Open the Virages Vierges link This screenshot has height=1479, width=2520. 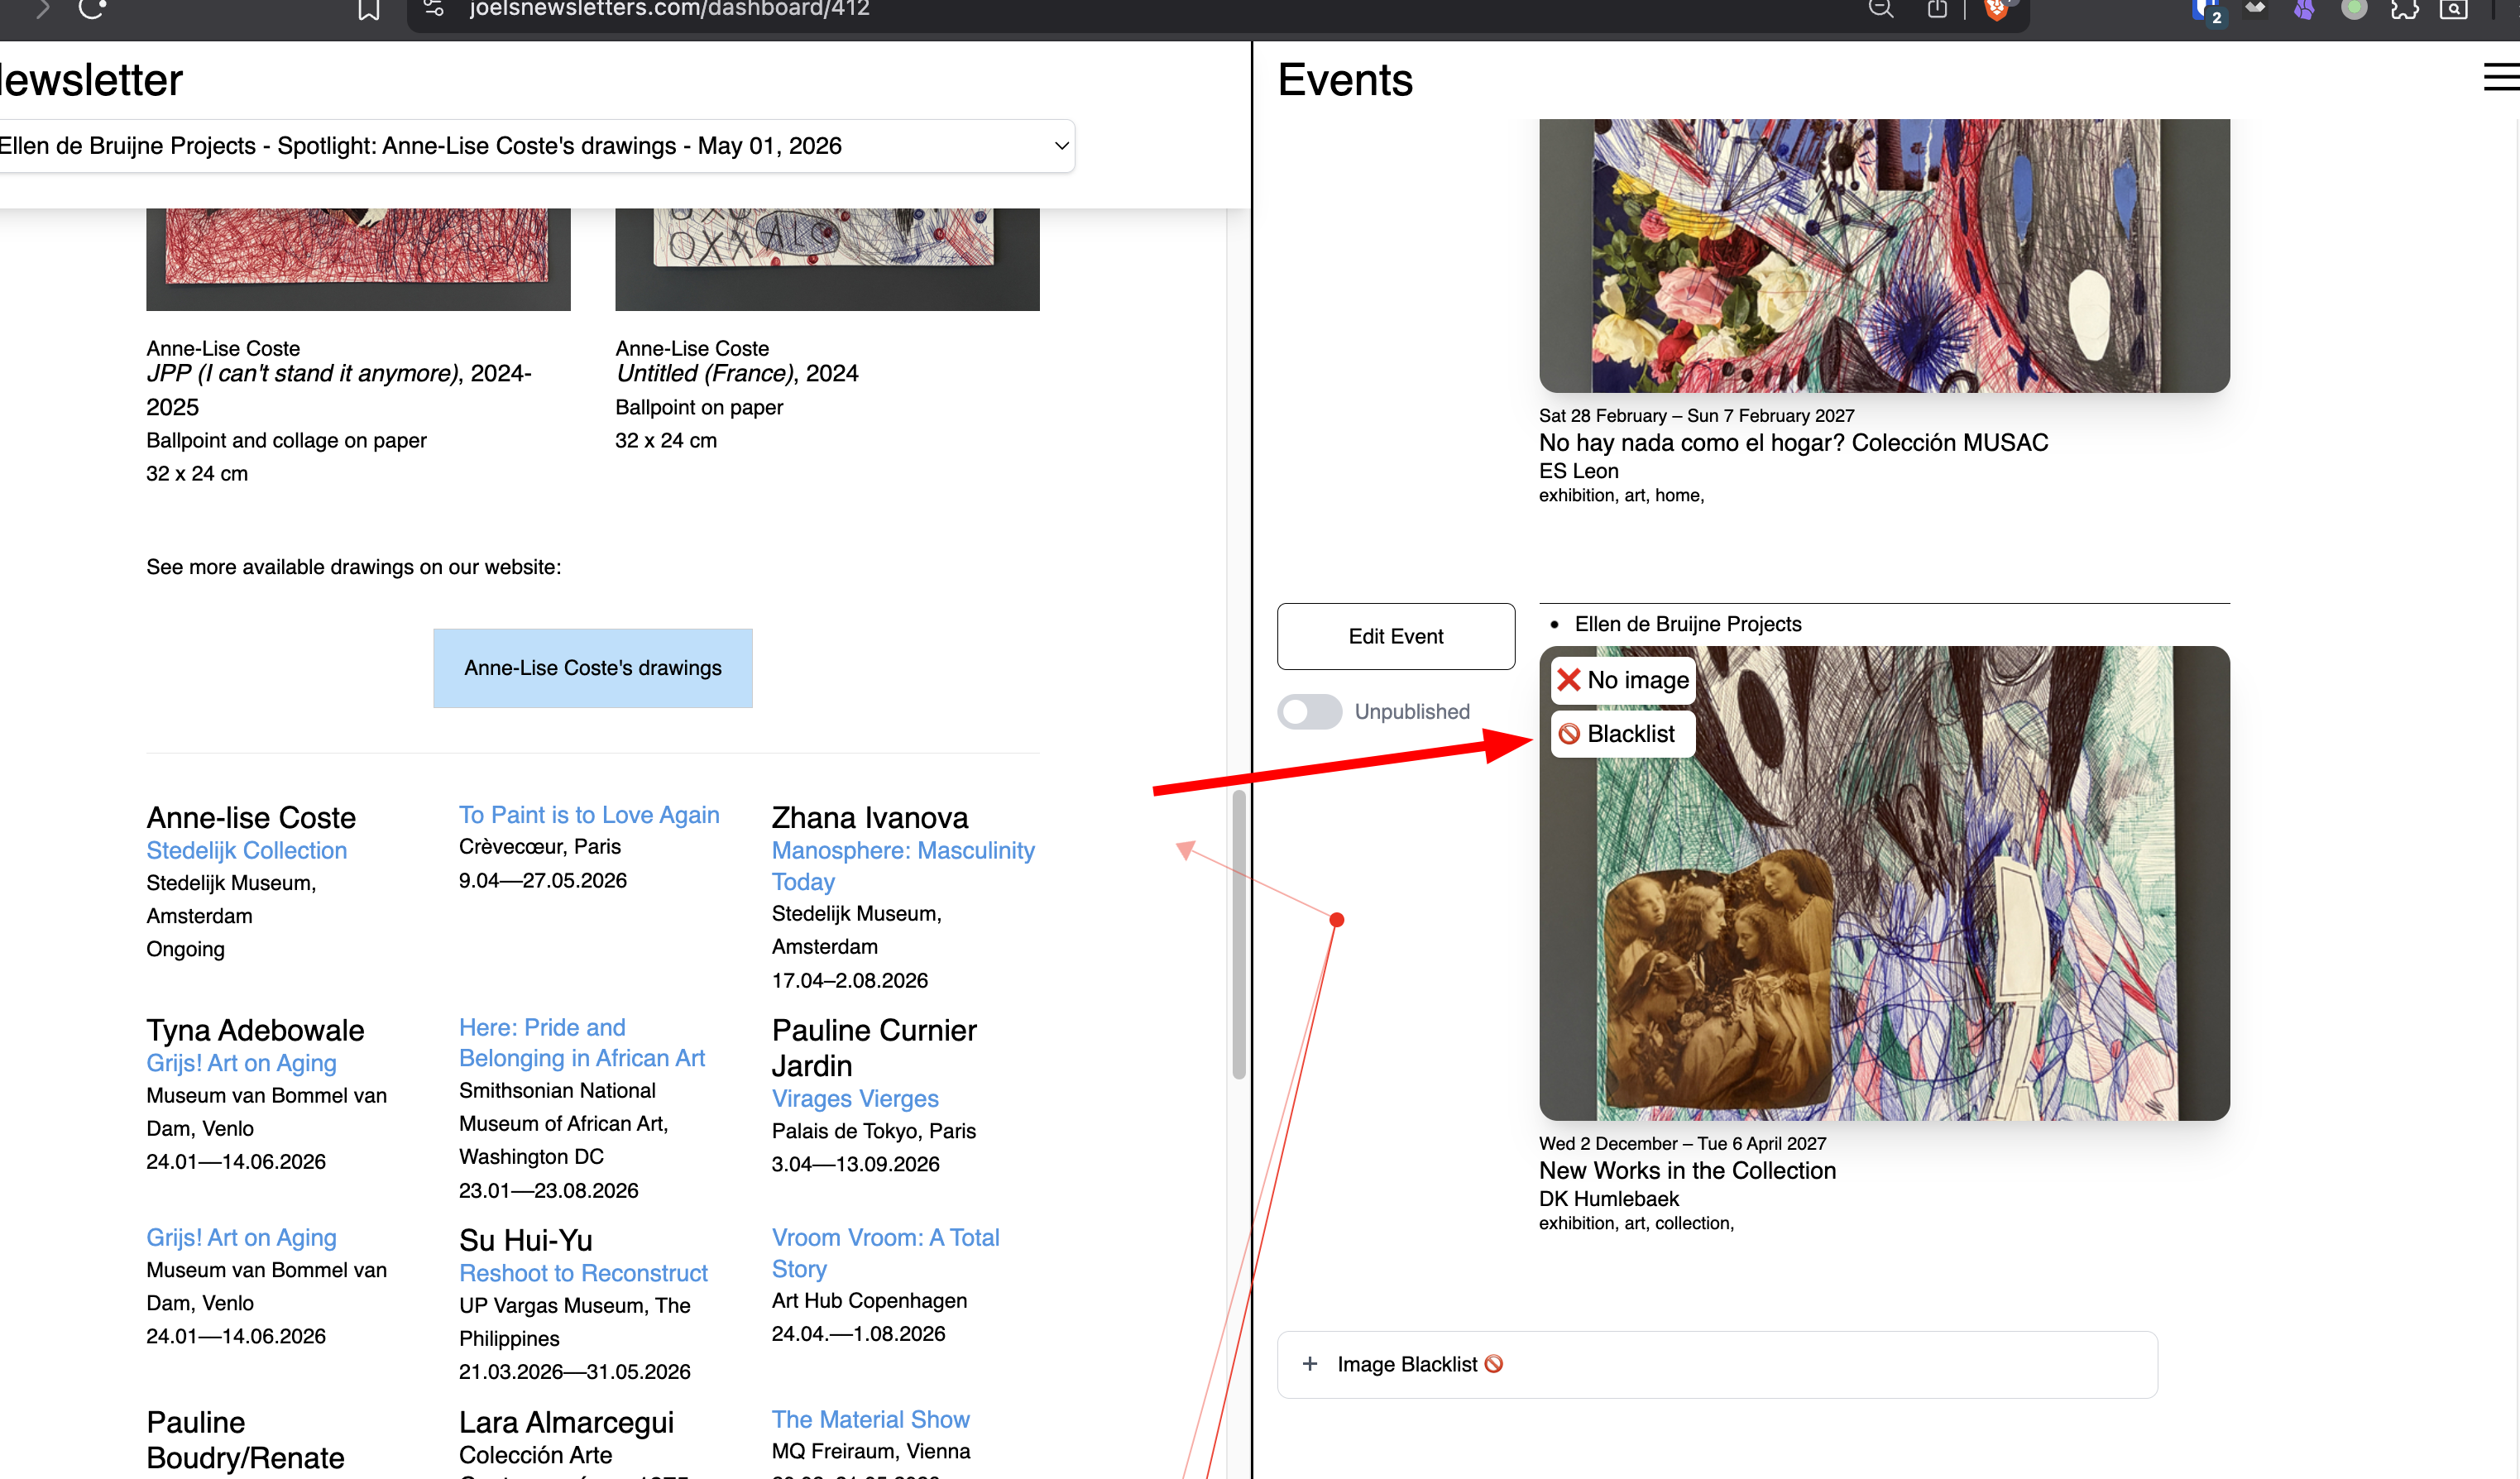tap(855, 1098)
